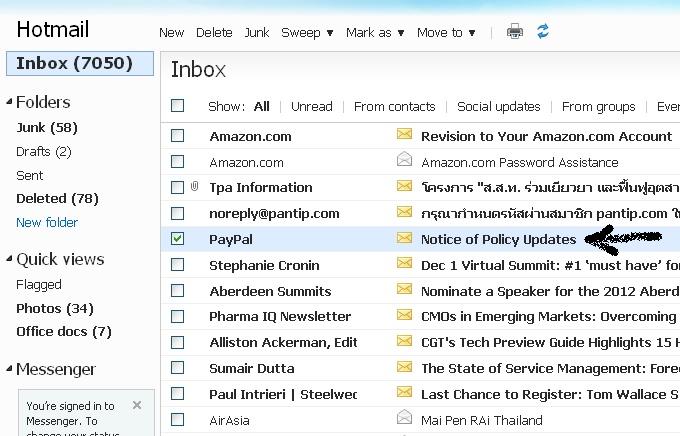Image resolution: width=680 pixels, height=436 pixels.
Task: Tick the AirAsia message checkbox
Action: pos(177,420)
